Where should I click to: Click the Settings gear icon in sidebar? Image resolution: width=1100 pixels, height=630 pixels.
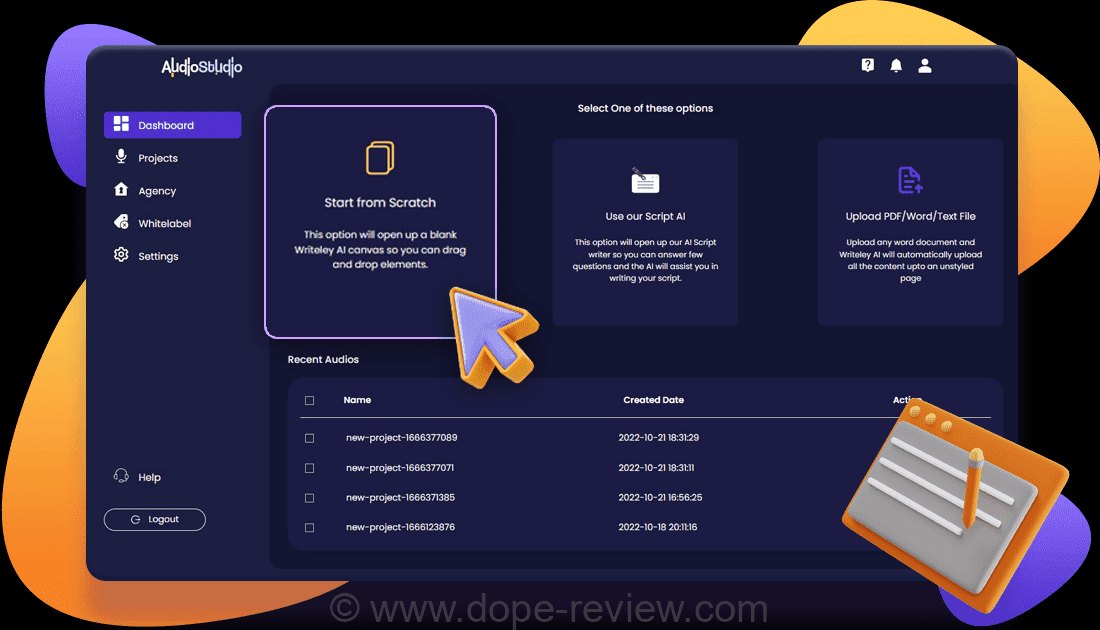coord(121,255)
